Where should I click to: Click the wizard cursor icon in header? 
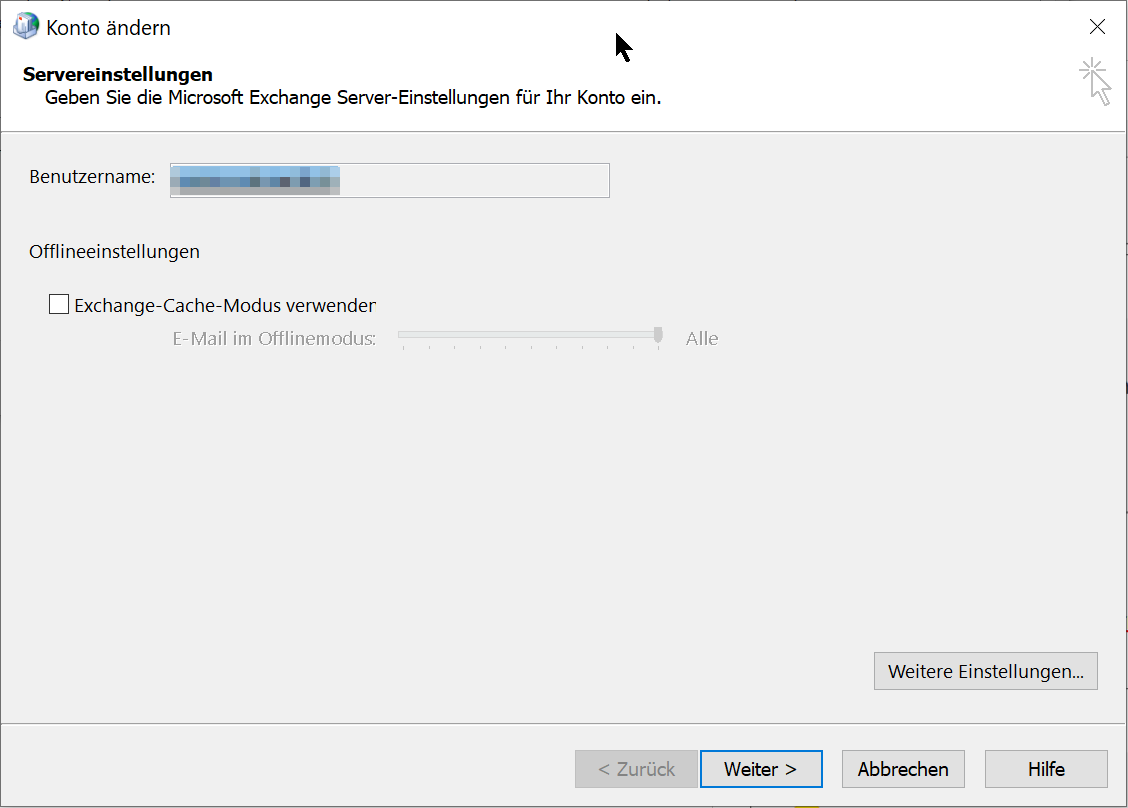(1095, 81)
